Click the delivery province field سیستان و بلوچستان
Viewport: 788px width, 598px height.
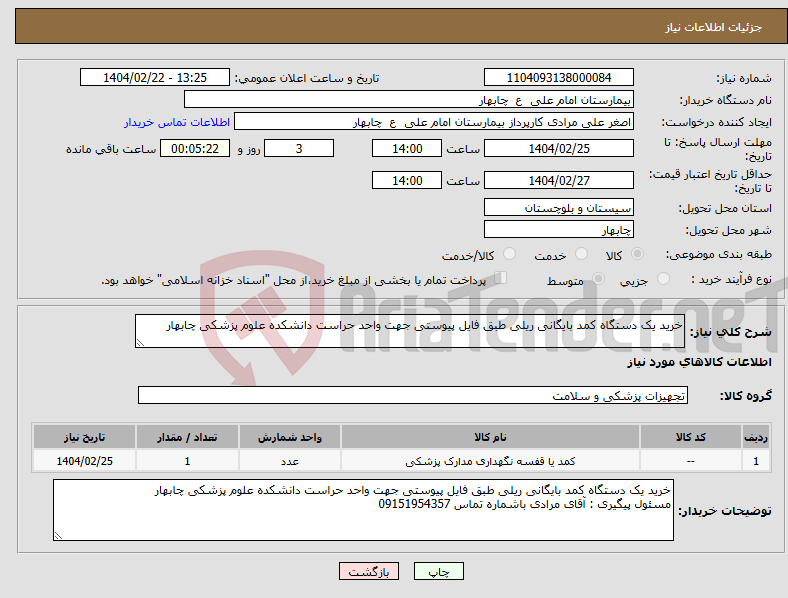click(x=559, y=208)
